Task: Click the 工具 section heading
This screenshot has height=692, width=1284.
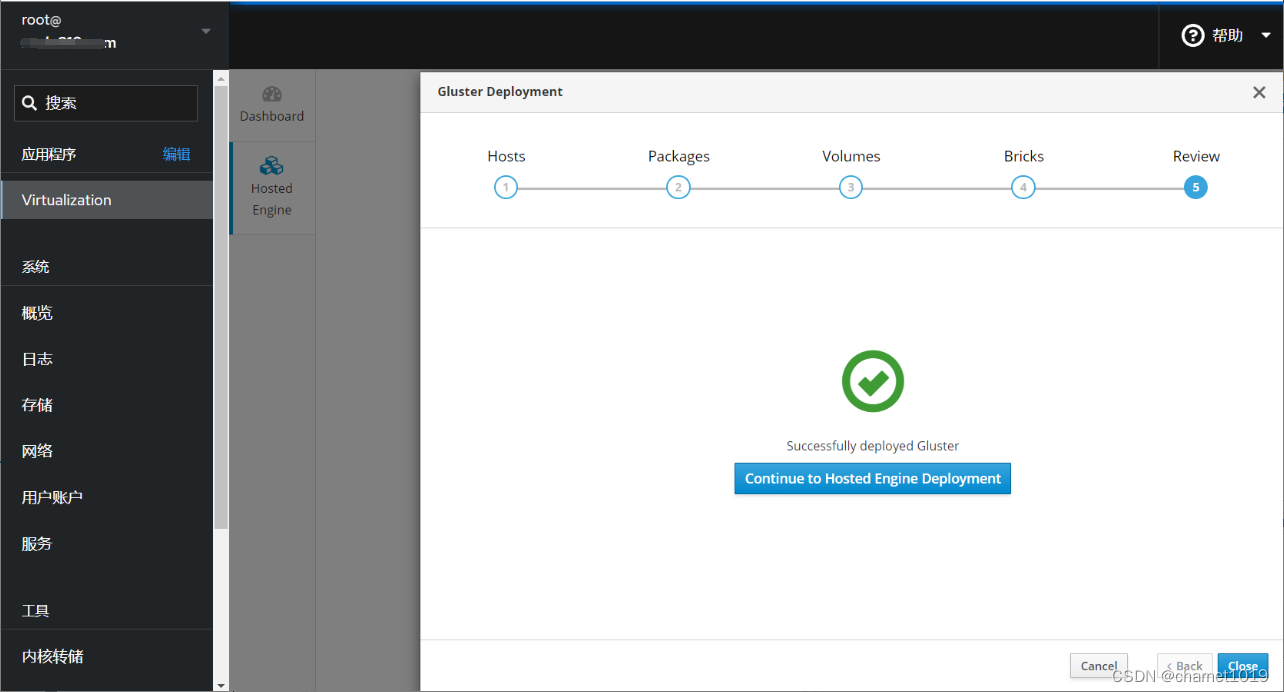Action: (36, 610)
